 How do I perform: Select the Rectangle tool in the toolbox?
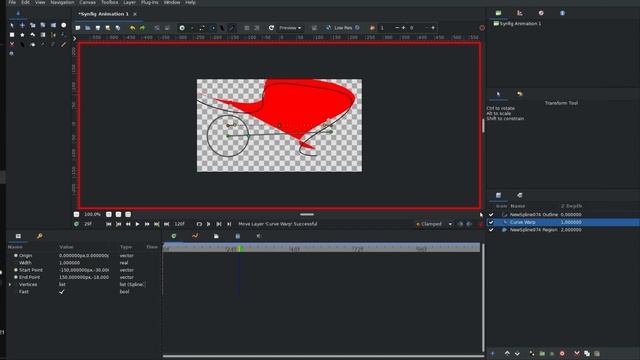[12, 35]
